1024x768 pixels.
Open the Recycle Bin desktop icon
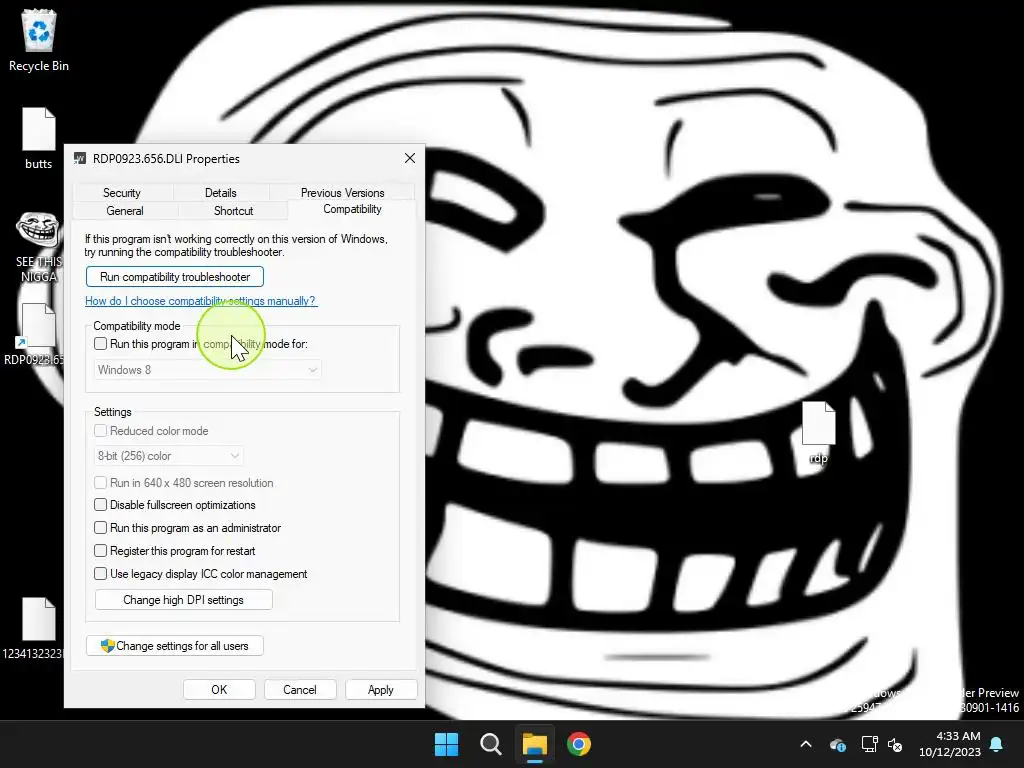[x=39, y=39]
